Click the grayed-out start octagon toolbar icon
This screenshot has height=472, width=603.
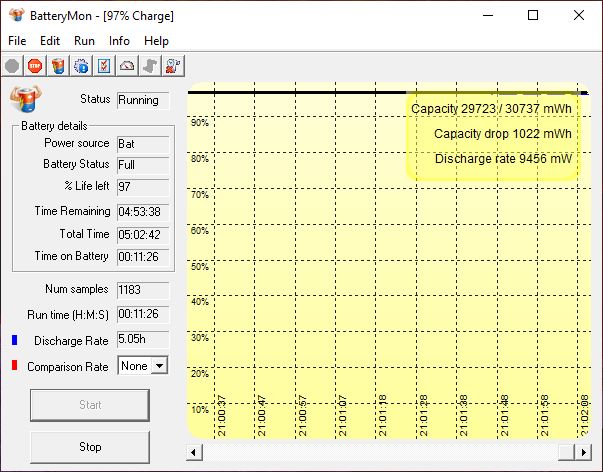click(x=12, y=66)
